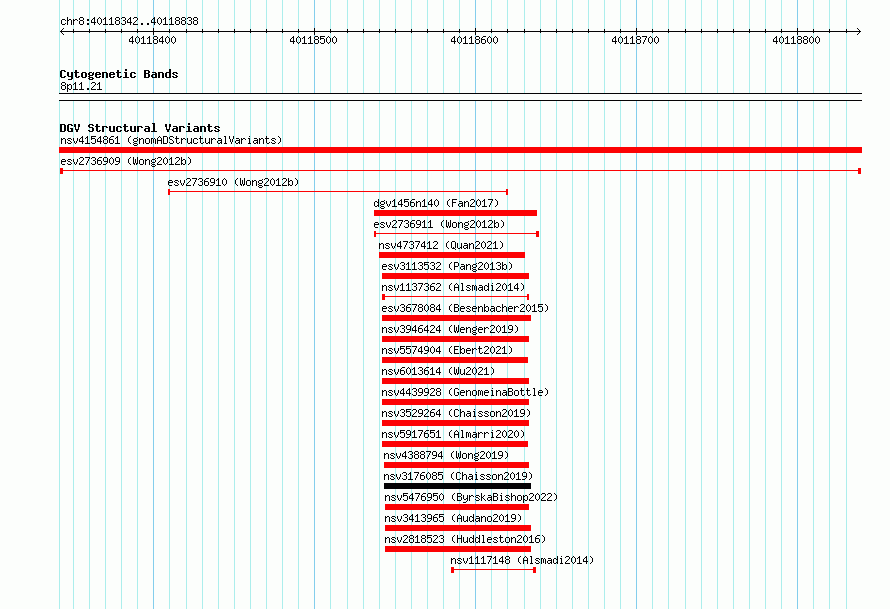This screenshot has width=890, height=609.
Task: Open the esv2736910 (Wong2012b) variant label
Action: click(x=233, y=182)
